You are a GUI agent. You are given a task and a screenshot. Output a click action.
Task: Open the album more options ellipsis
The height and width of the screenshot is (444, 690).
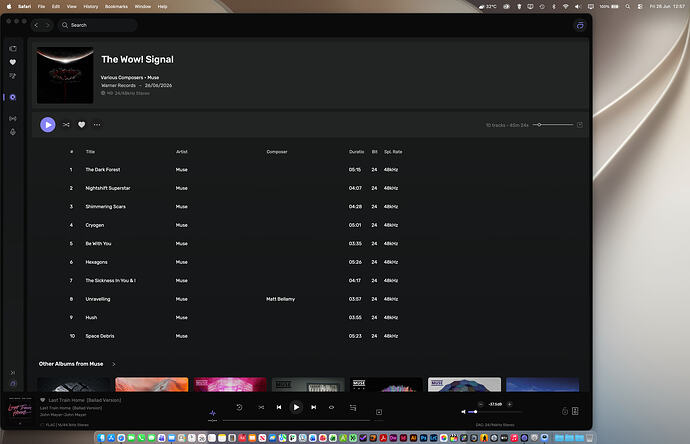pyautogui.click(x=97, y=125)
